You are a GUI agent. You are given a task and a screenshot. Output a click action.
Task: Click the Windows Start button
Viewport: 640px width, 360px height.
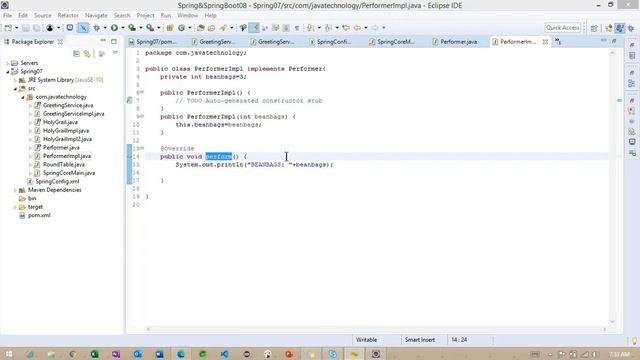pyautogui.click(x=9, y=354)
